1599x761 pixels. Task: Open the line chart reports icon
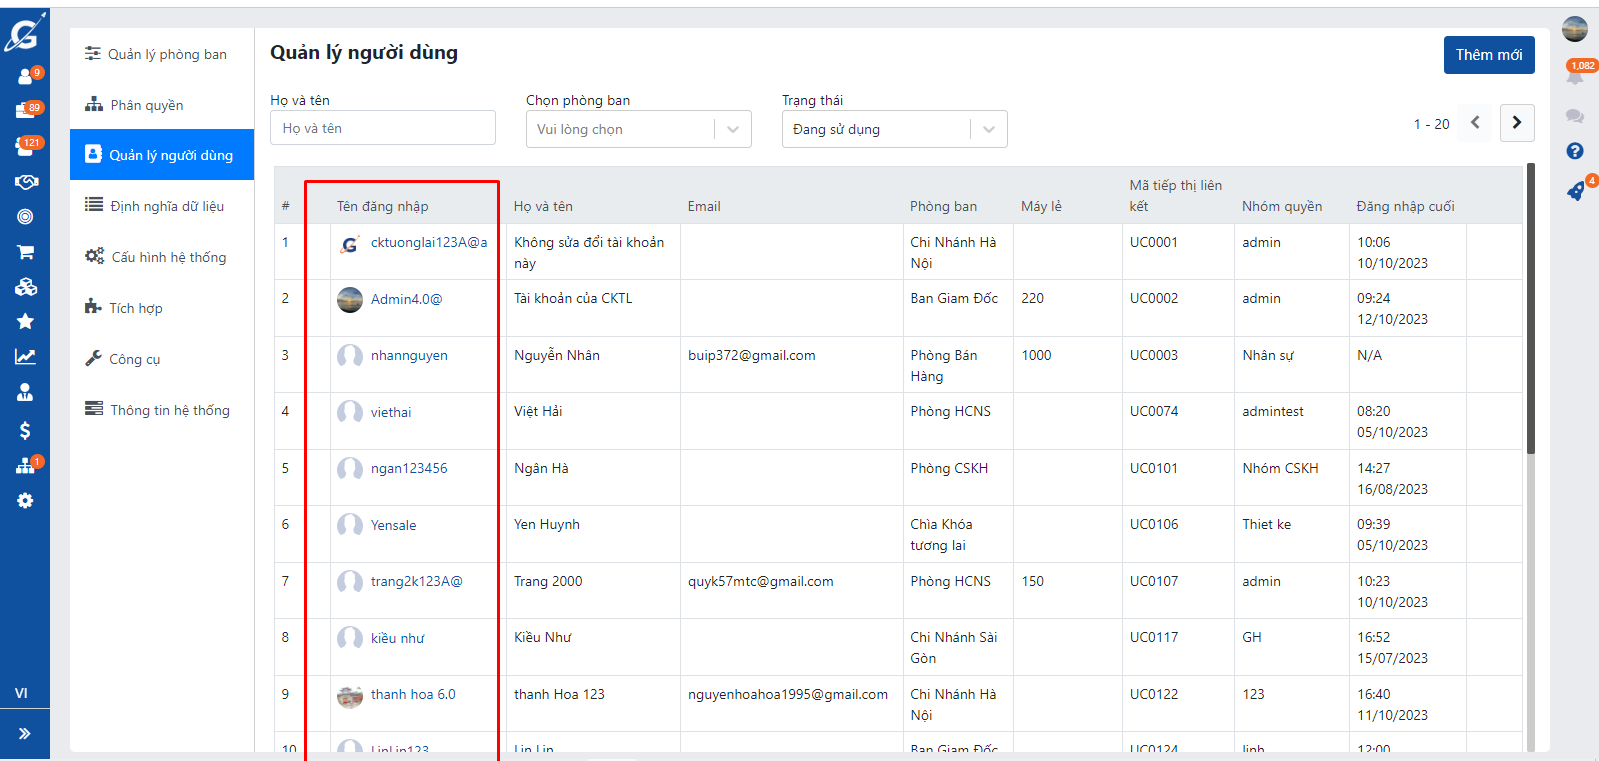point(25,356)
